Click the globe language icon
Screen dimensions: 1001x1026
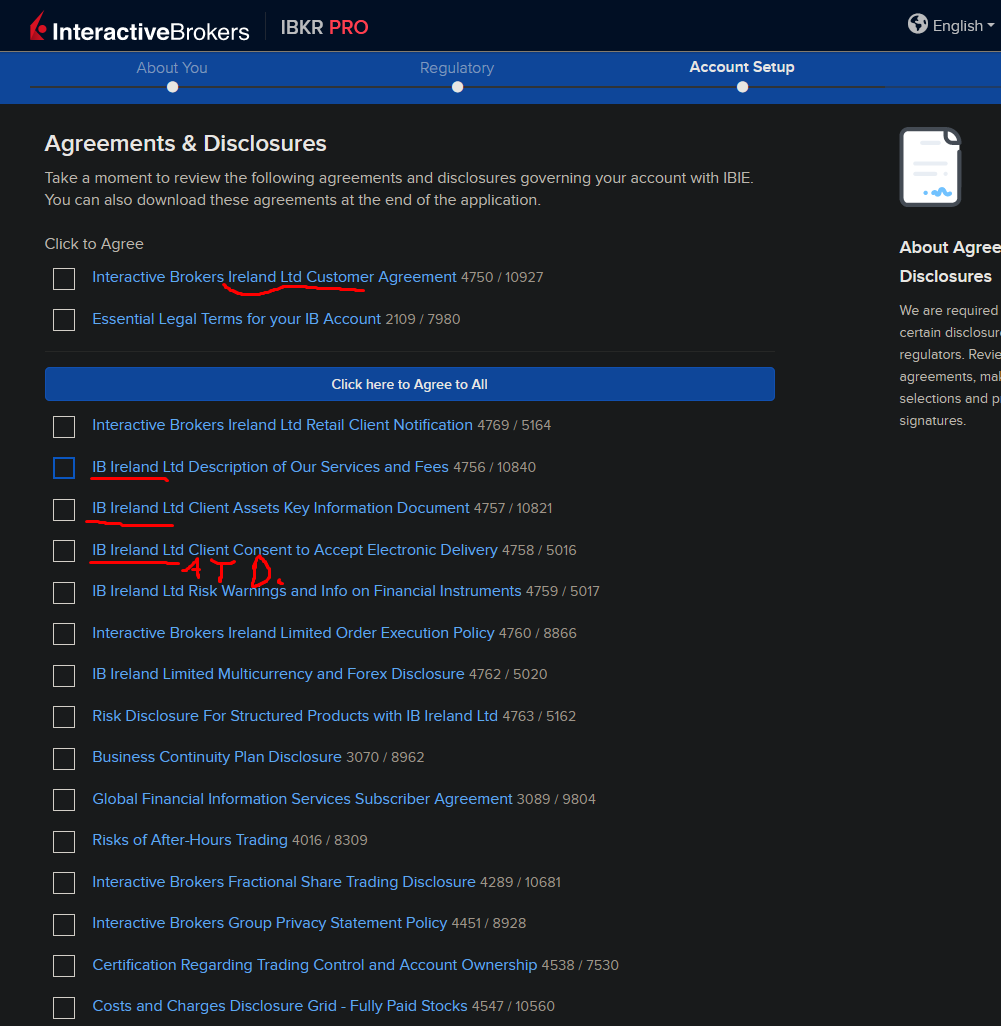917,24
